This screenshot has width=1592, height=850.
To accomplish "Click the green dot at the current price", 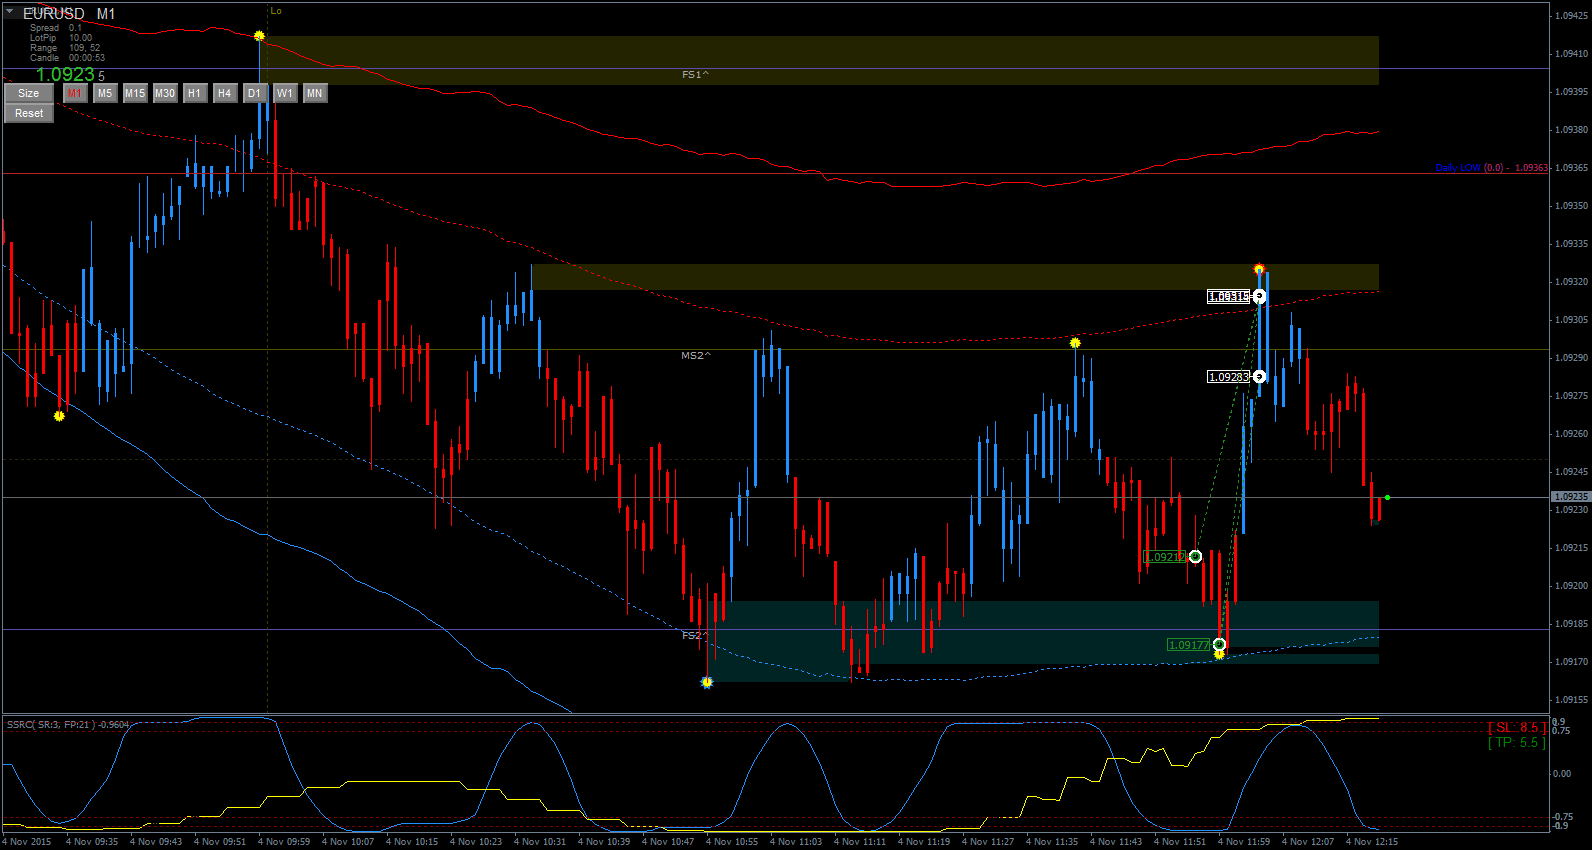I will pyautogui.click(x=1387, y=497).
